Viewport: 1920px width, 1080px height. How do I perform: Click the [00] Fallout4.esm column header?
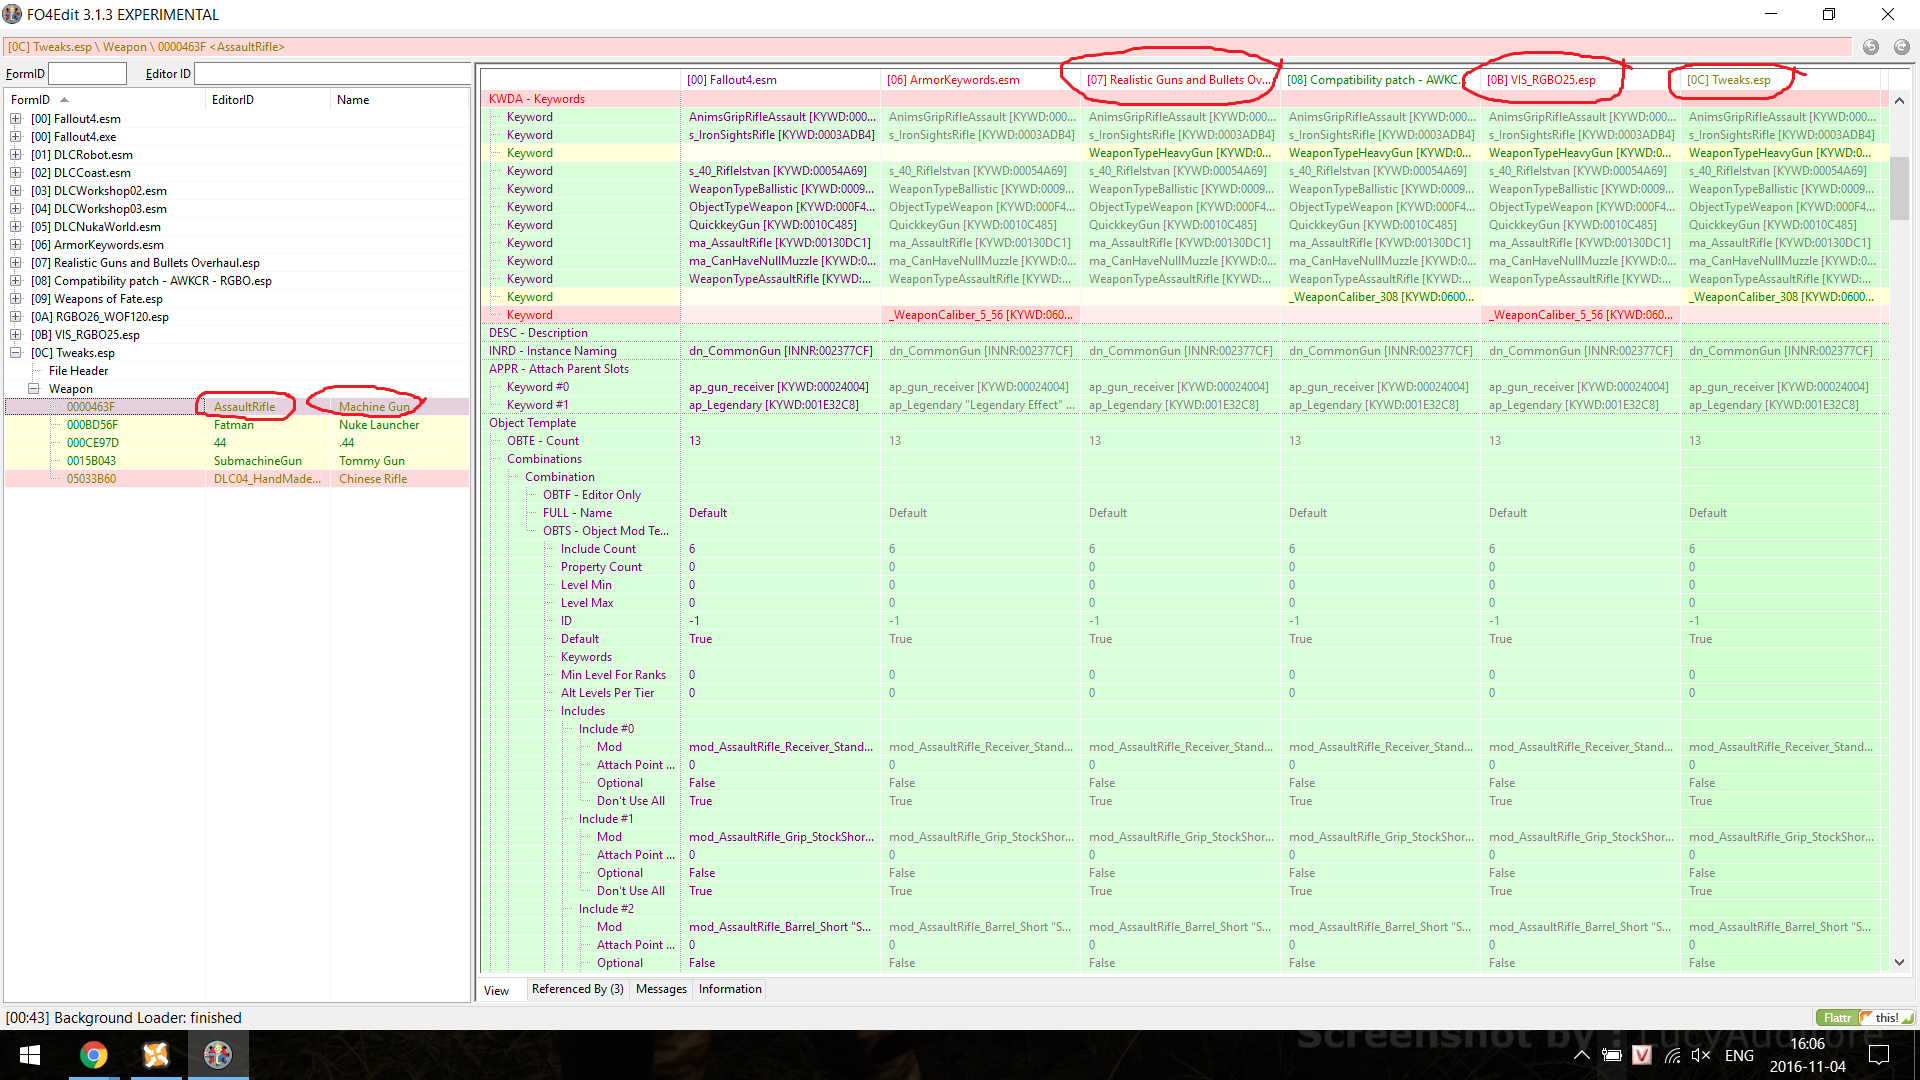[780, 80]
